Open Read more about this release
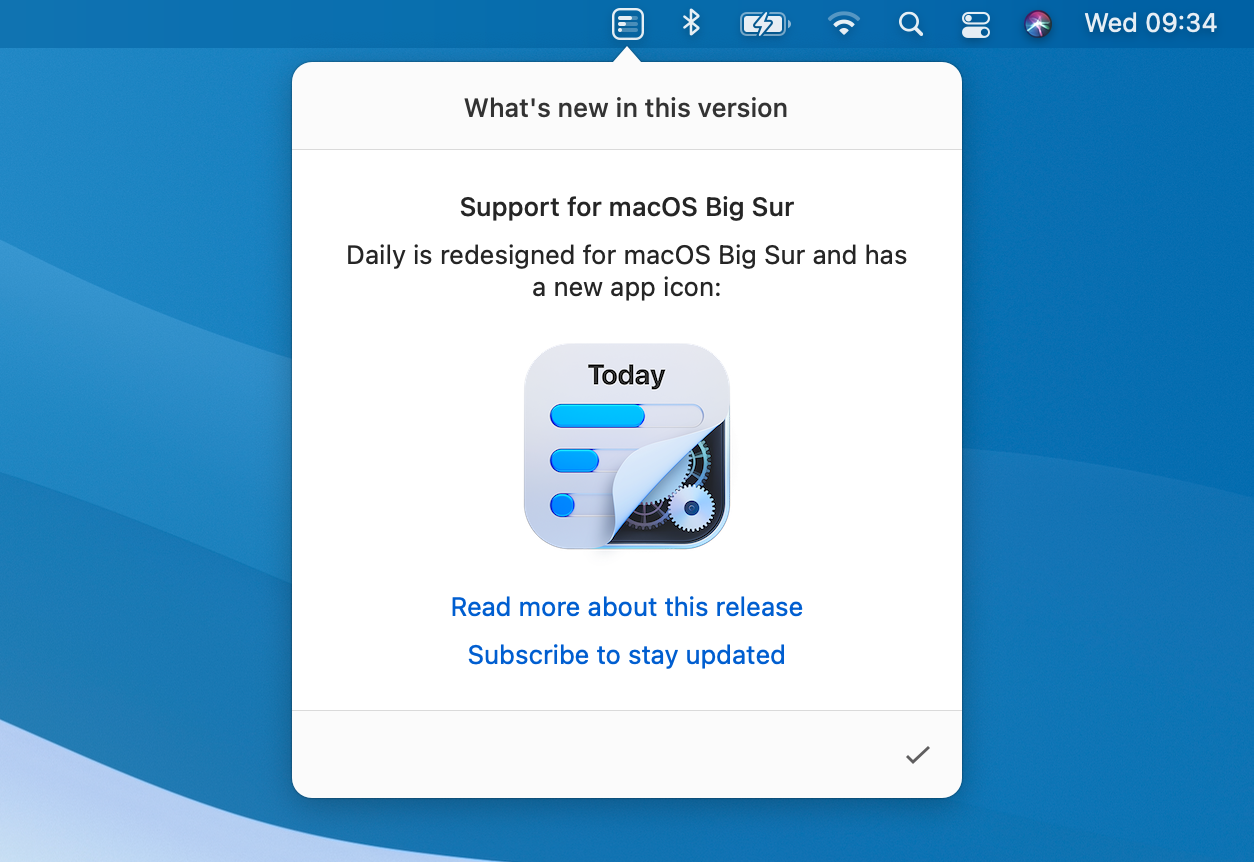 click(x=627, y=607)
